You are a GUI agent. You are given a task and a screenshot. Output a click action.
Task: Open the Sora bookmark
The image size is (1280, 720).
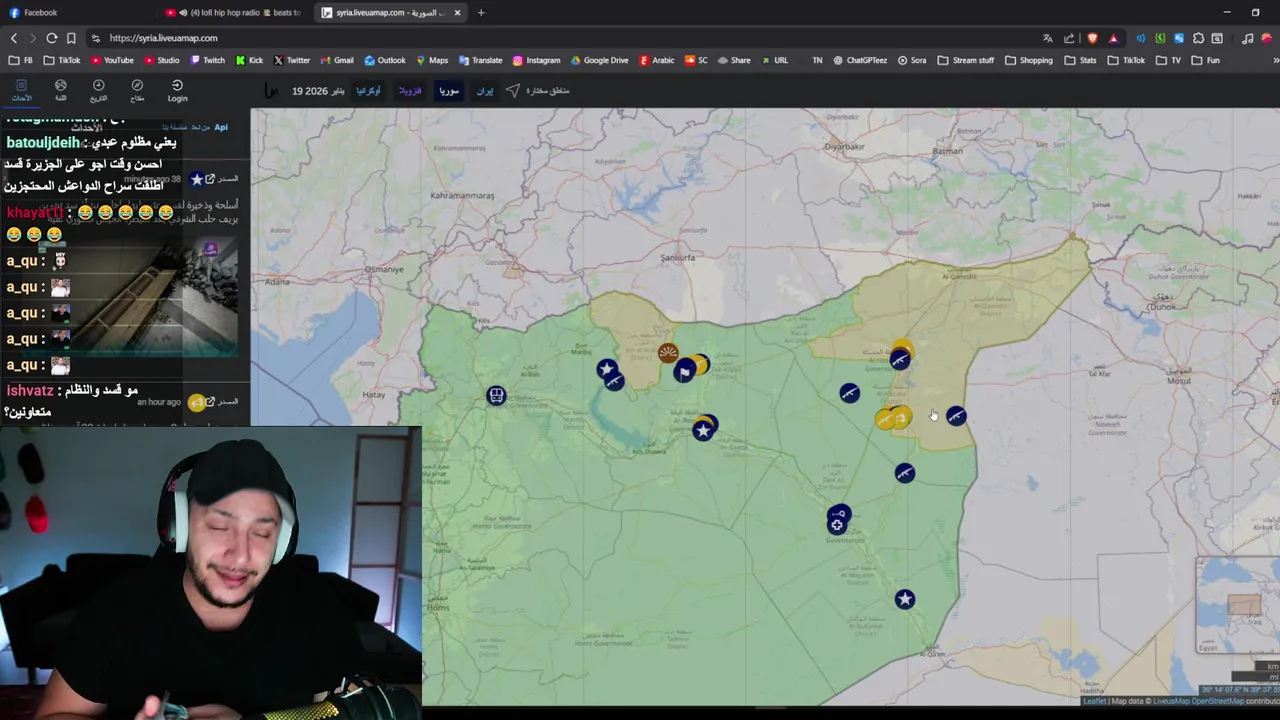(x=912, y=60)
